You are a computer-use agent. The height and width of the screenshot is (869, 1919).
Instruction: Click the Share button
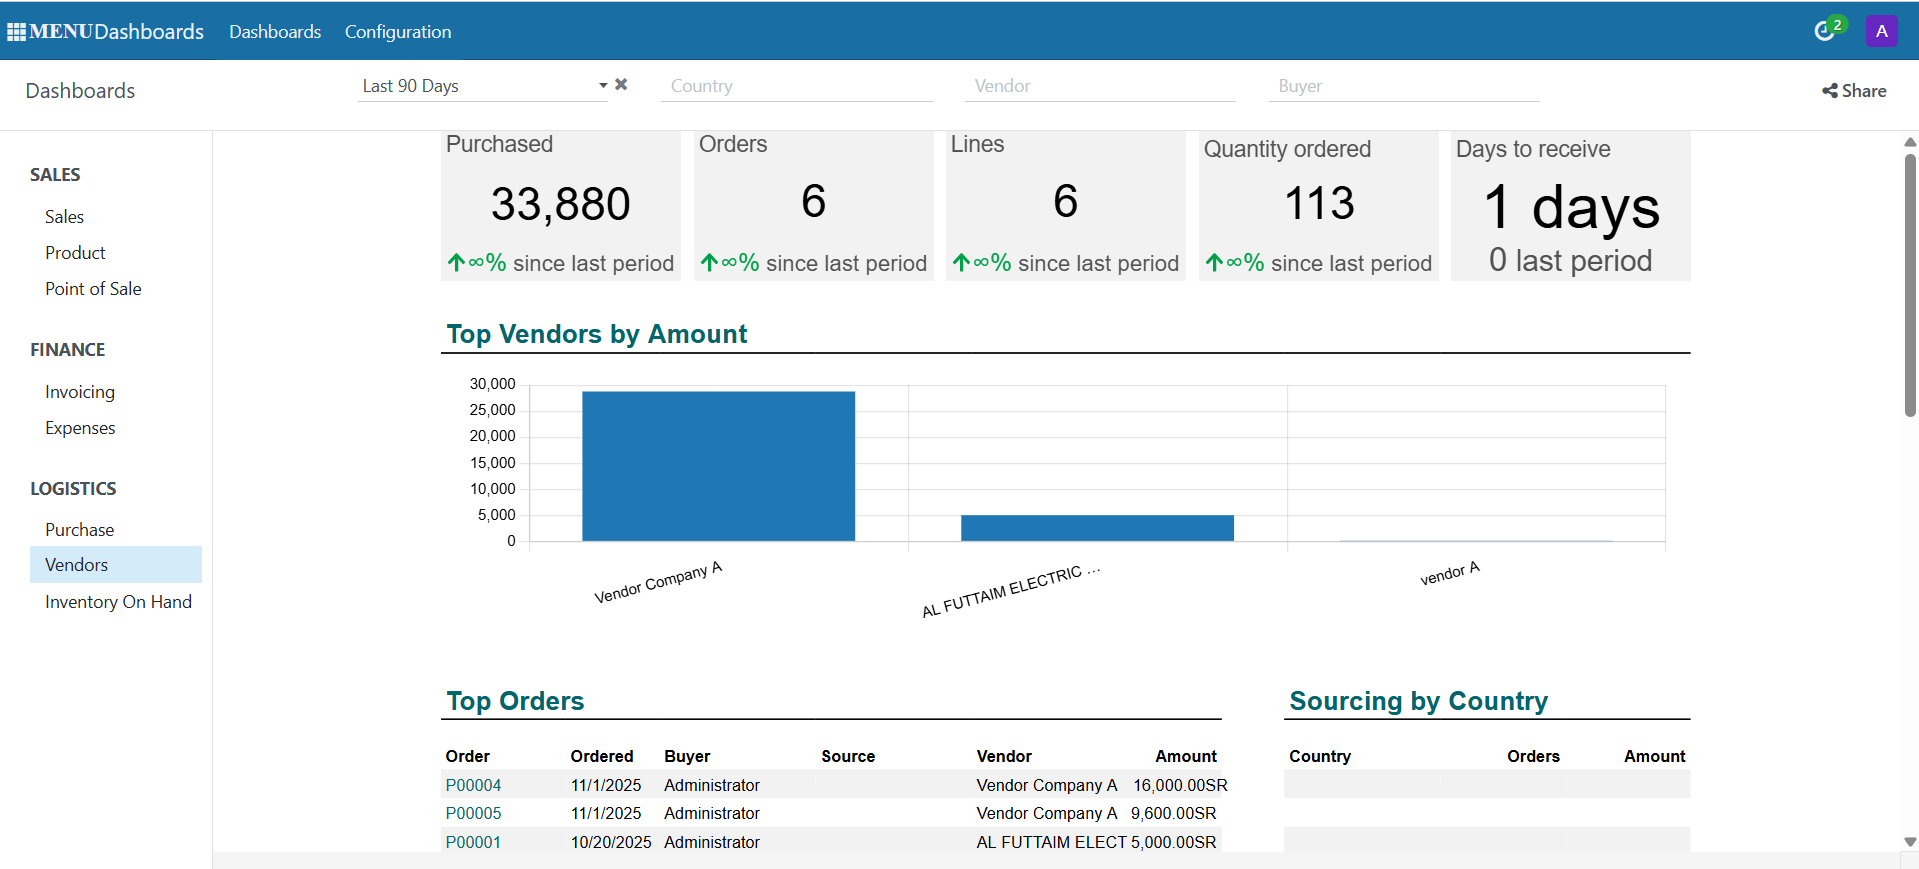coord(1854,91)
